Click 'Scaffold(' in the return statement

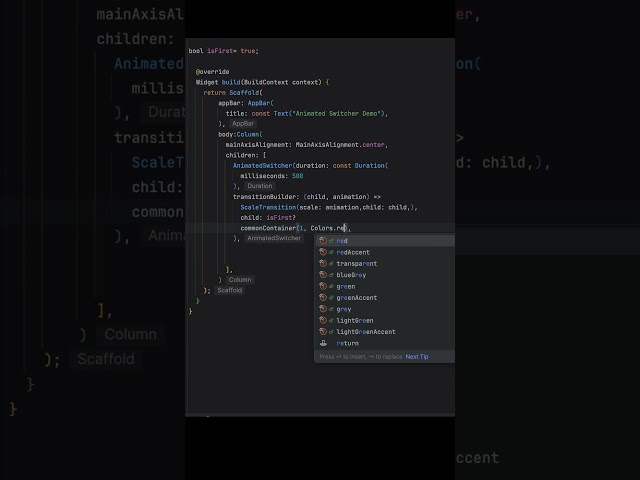(246, 93)
